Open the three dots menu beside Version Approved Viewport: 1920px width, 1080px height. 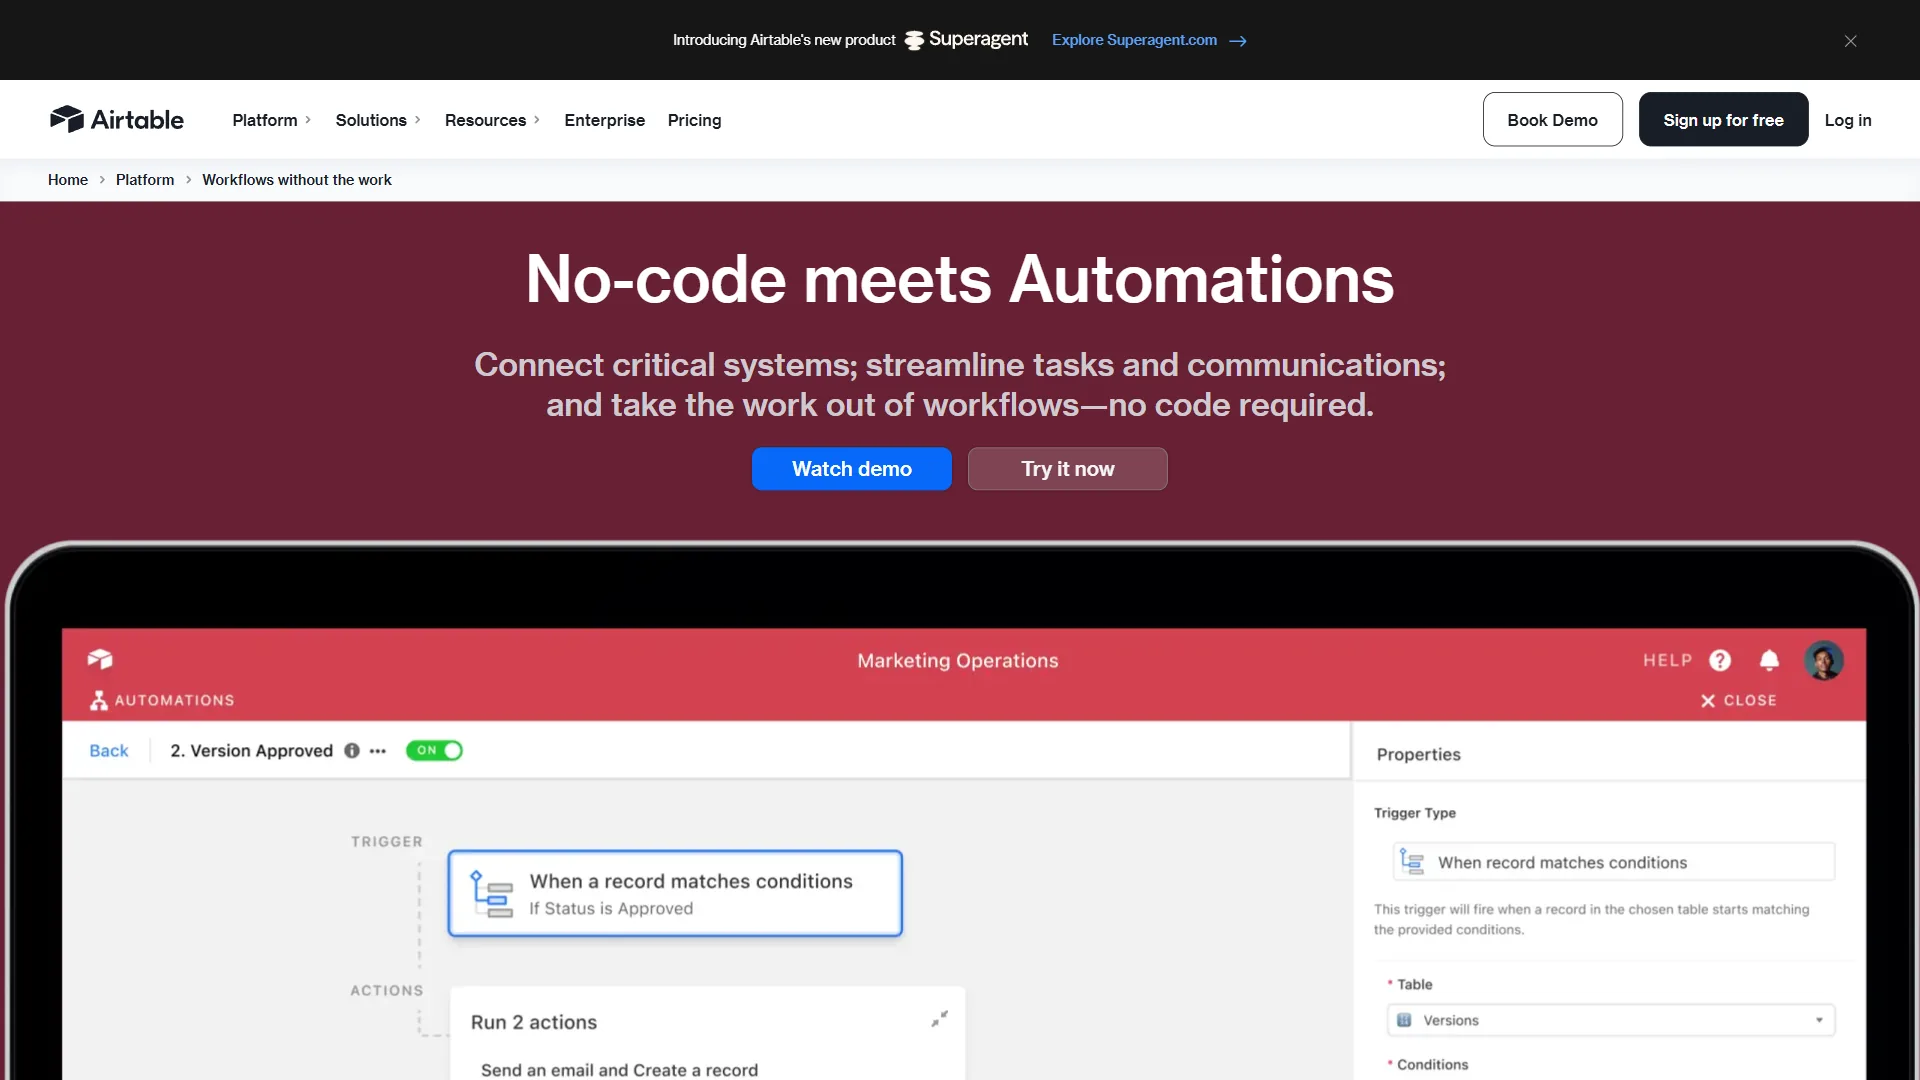(378, 751)
